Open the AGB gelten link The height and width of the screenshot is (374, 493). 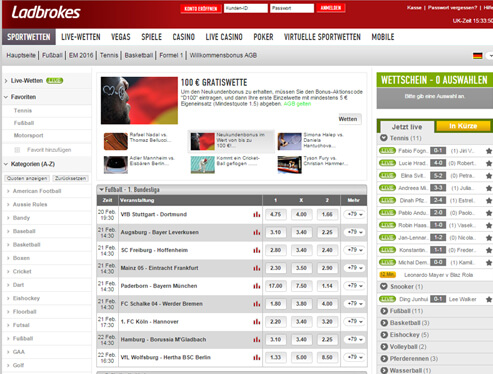tap(297, 104)
